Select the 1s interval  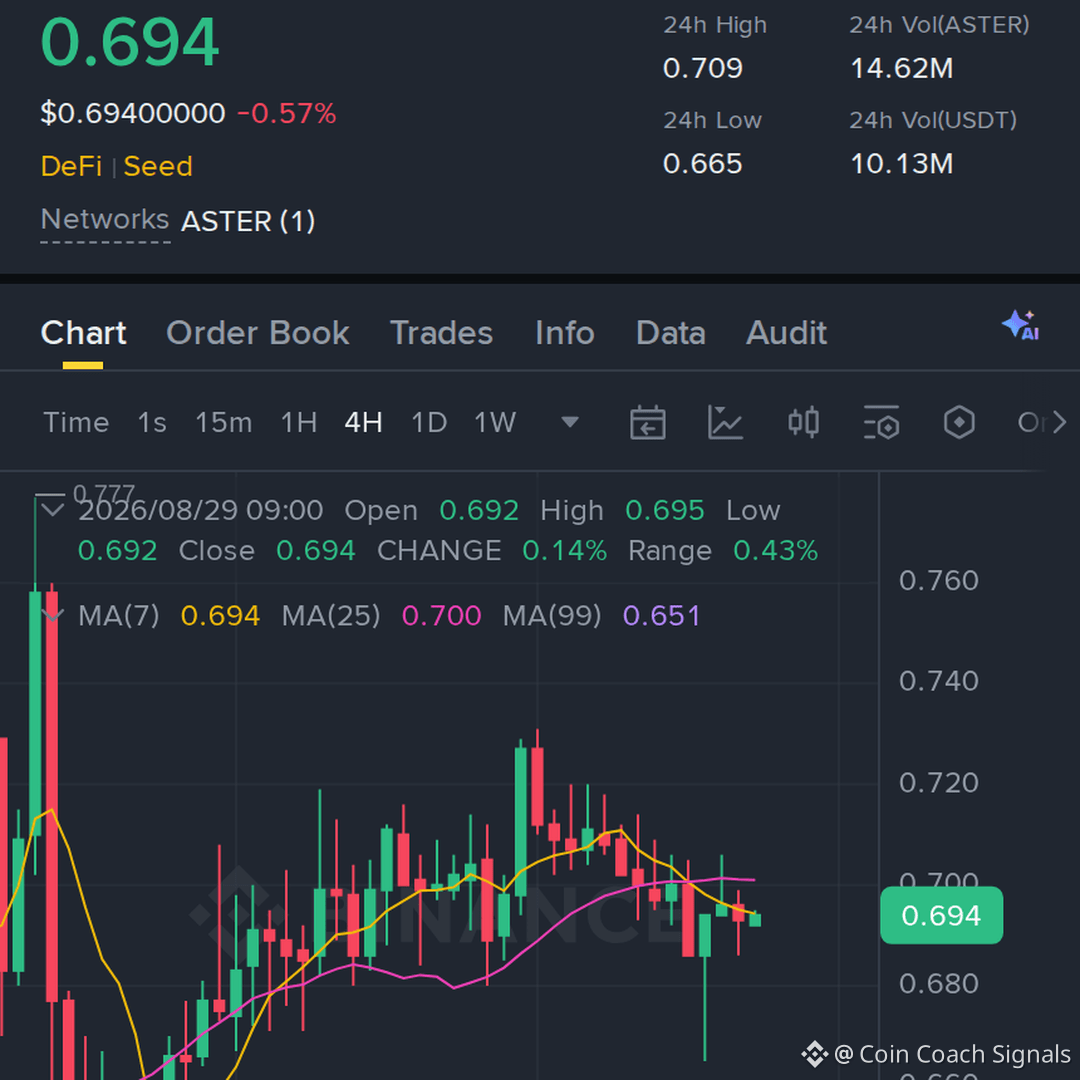point(152,422)
